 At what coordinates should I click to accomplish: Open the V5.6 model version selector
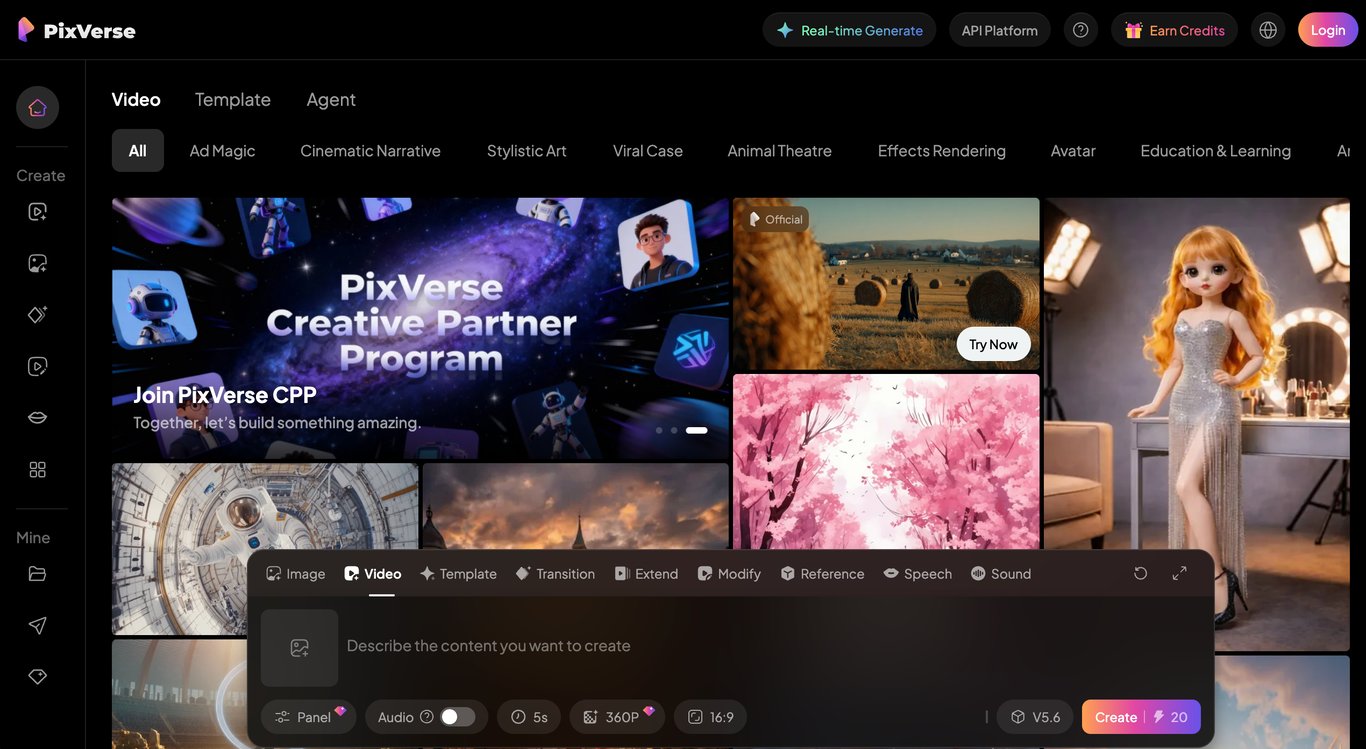pyautogui.click(x=1034, y=716)
